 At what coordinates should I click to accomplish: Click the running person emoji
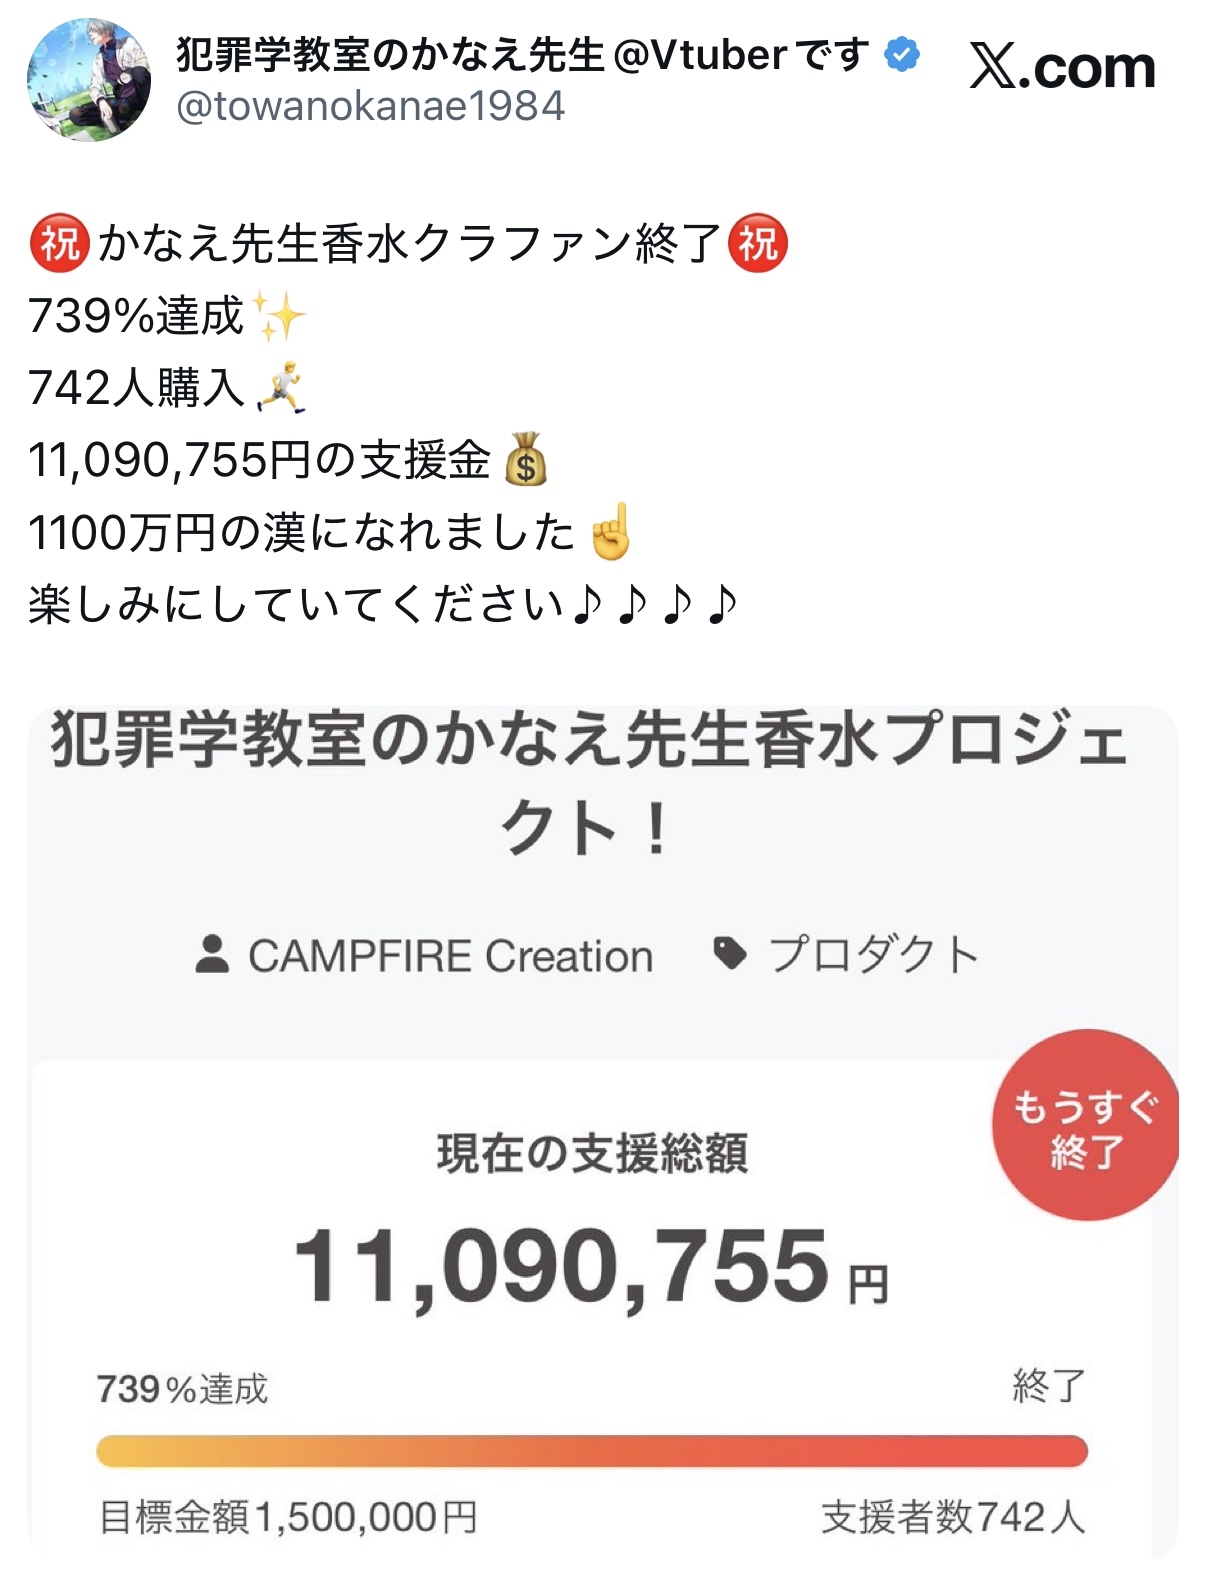280,388
